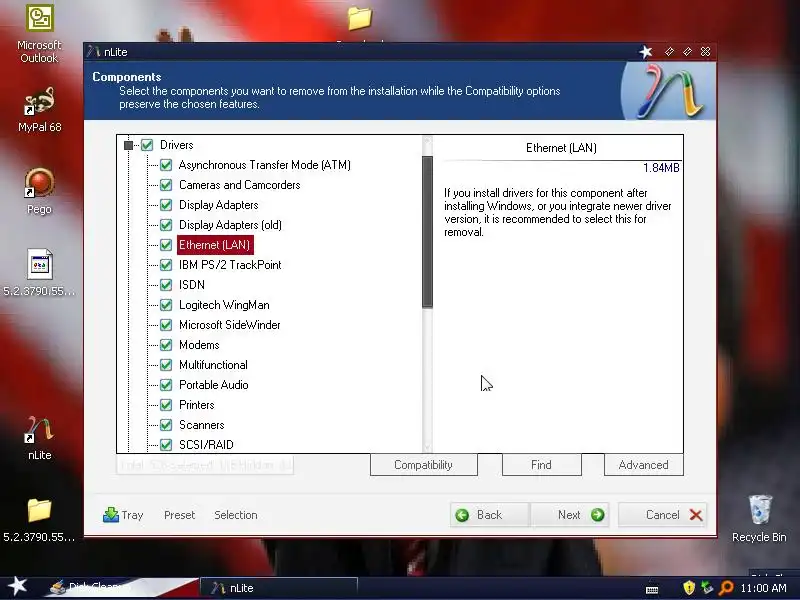The image size is (800, 600).
Task: Toggle the Multifunctional checkbox
Action: click(166, 365)
